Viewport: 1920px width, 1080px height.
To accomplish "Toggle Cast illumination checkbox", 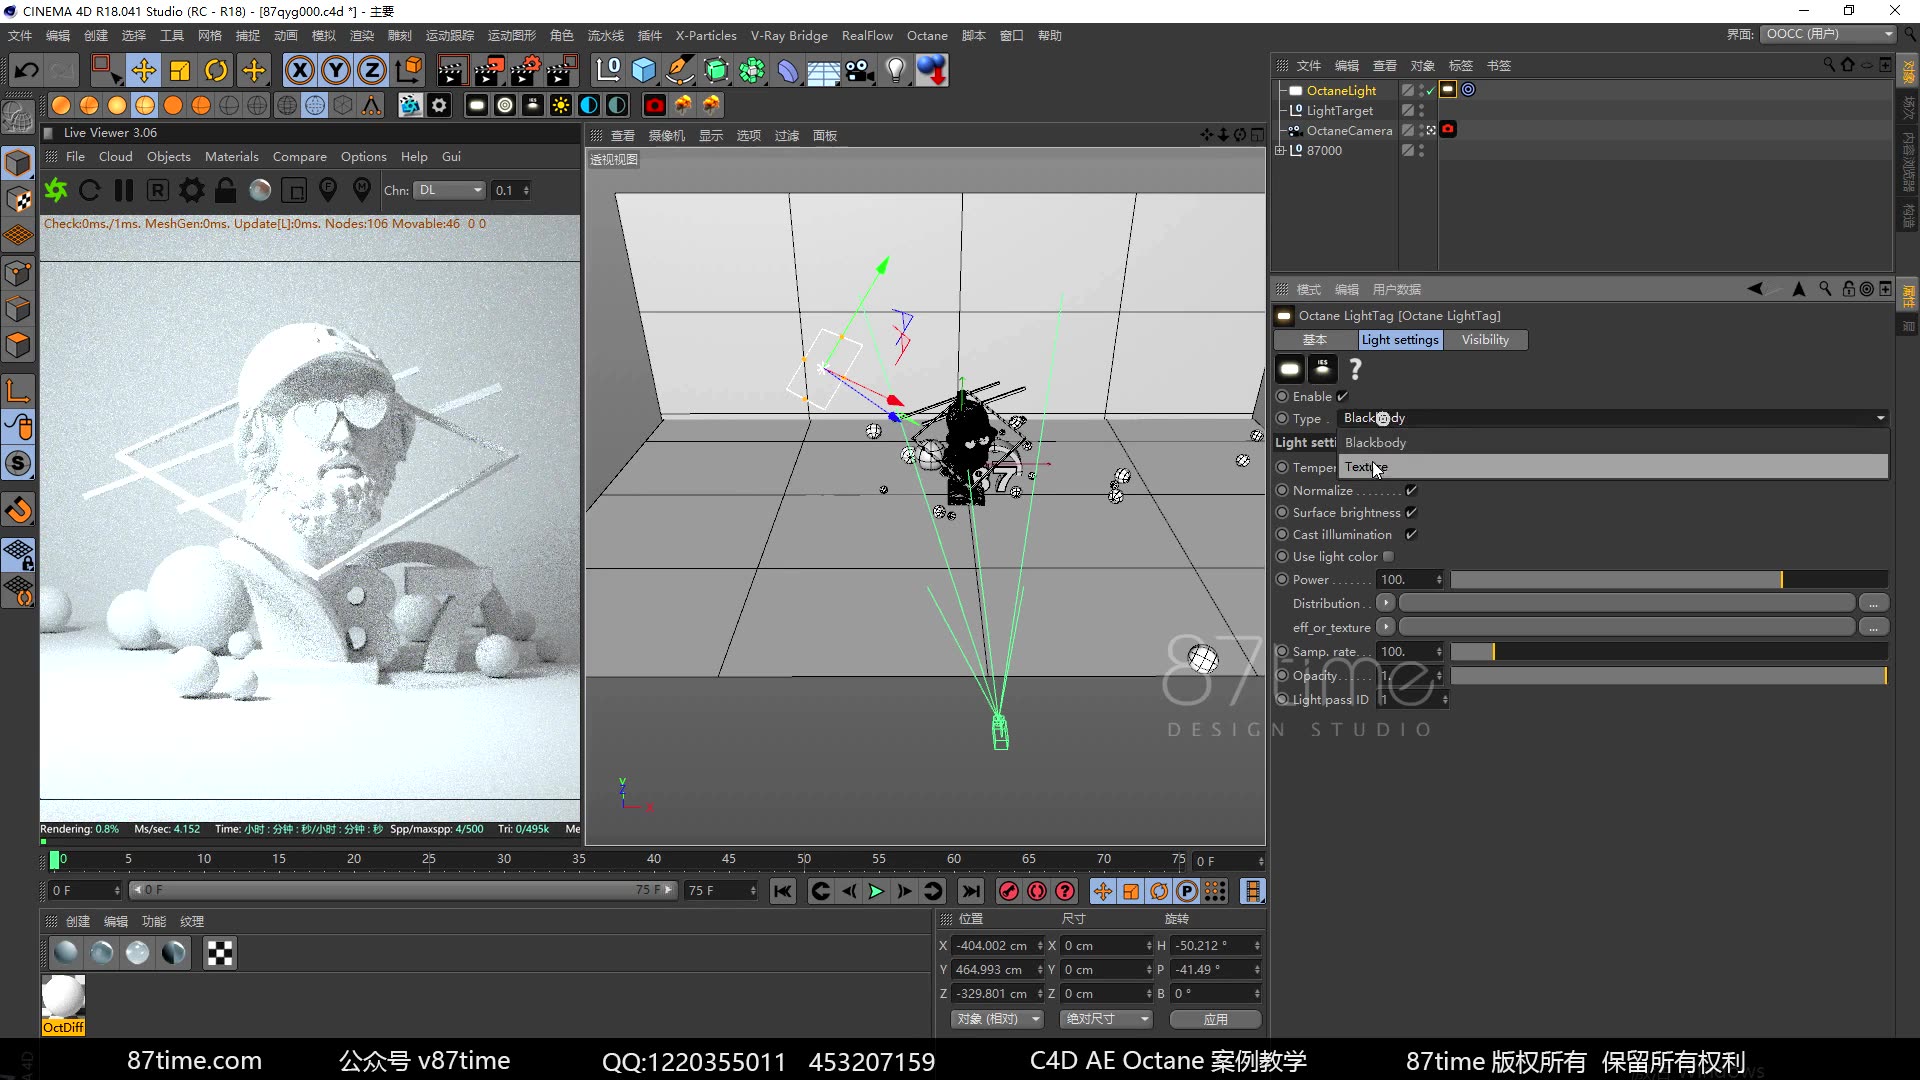I will click(x=1411, y=534).
